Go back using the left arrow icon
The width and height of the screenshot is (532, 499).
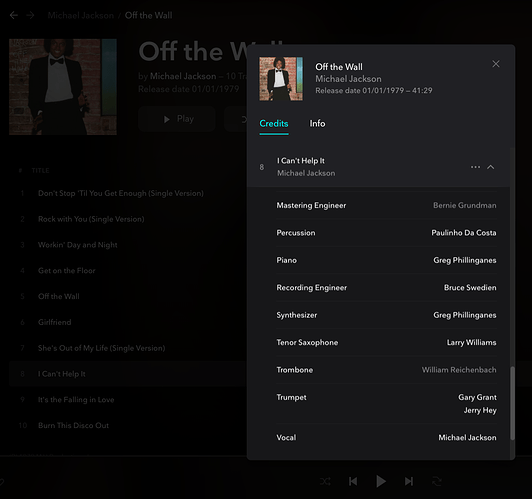click(14, 15)
